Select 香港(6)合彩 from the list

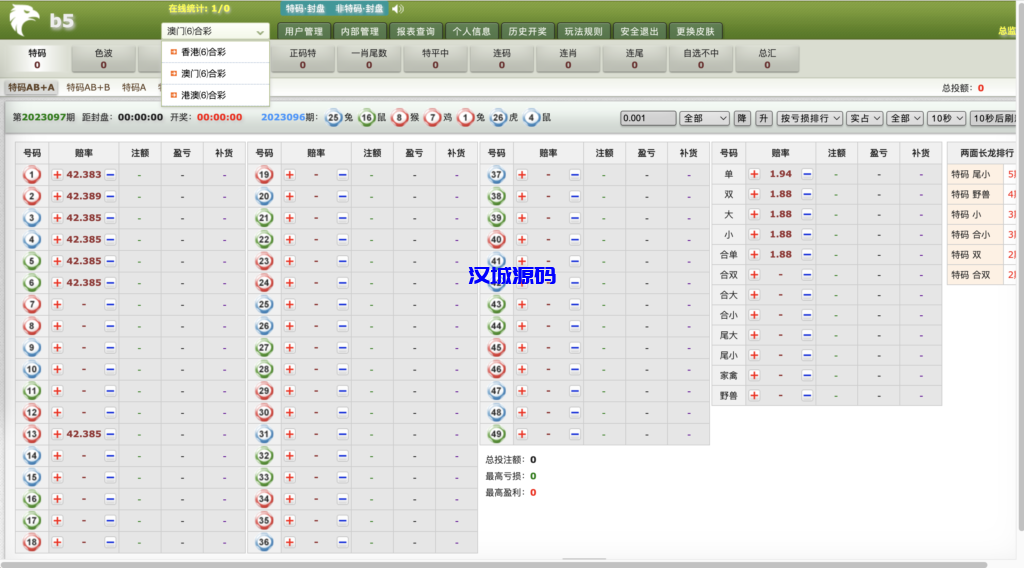216,52
